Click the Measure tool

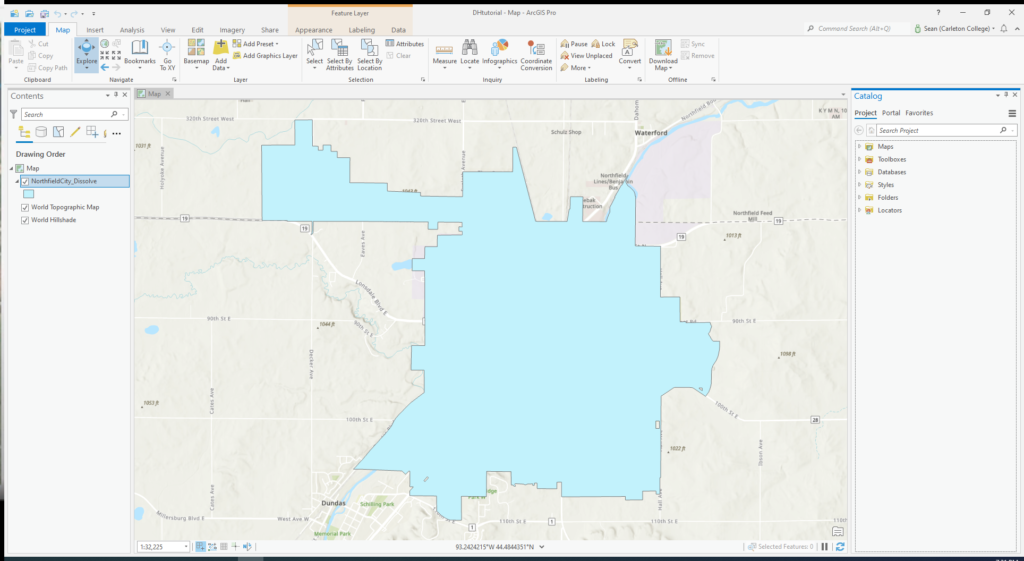coord(444,55)
